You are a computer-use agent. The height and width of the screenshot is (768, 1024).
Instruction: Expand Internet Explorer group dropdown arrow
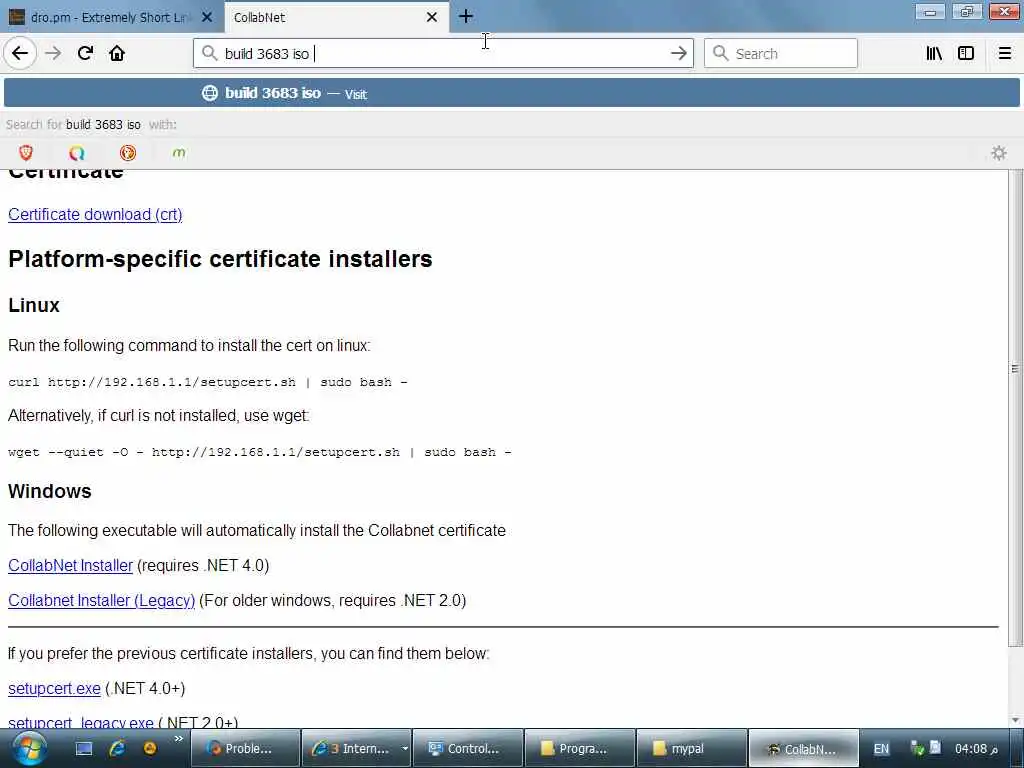pyautogui.click(x=405, y=748)
